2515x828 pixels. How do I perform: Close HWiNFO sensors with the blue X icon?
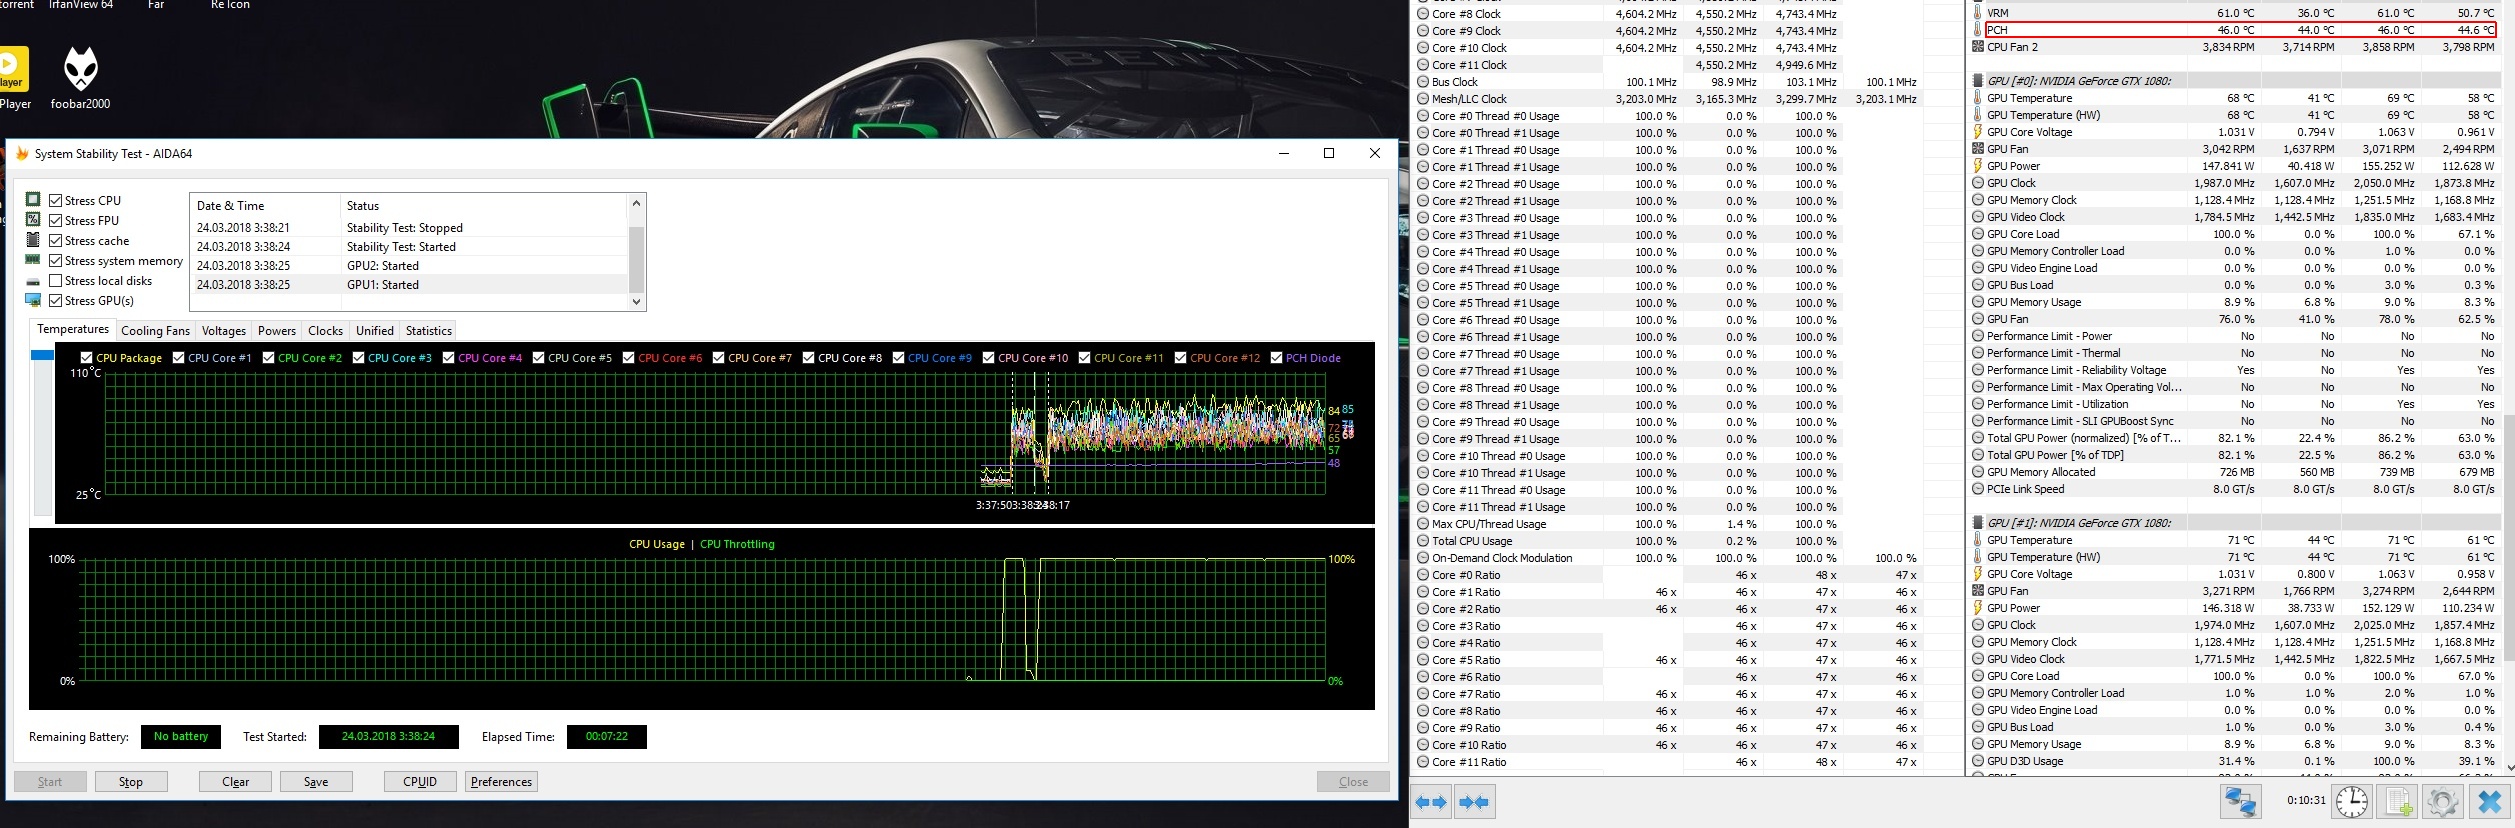[x=2489, y=802]
